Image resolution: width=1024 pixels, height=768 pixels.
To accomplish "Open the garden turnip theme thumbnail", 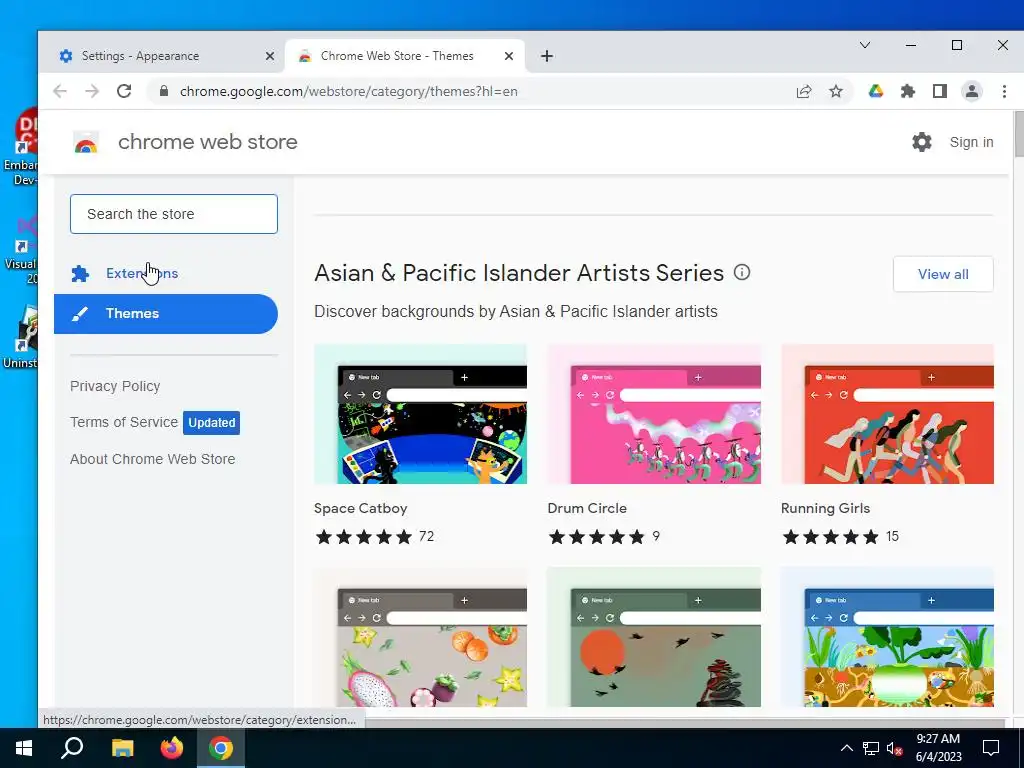I will click(888, 637).
